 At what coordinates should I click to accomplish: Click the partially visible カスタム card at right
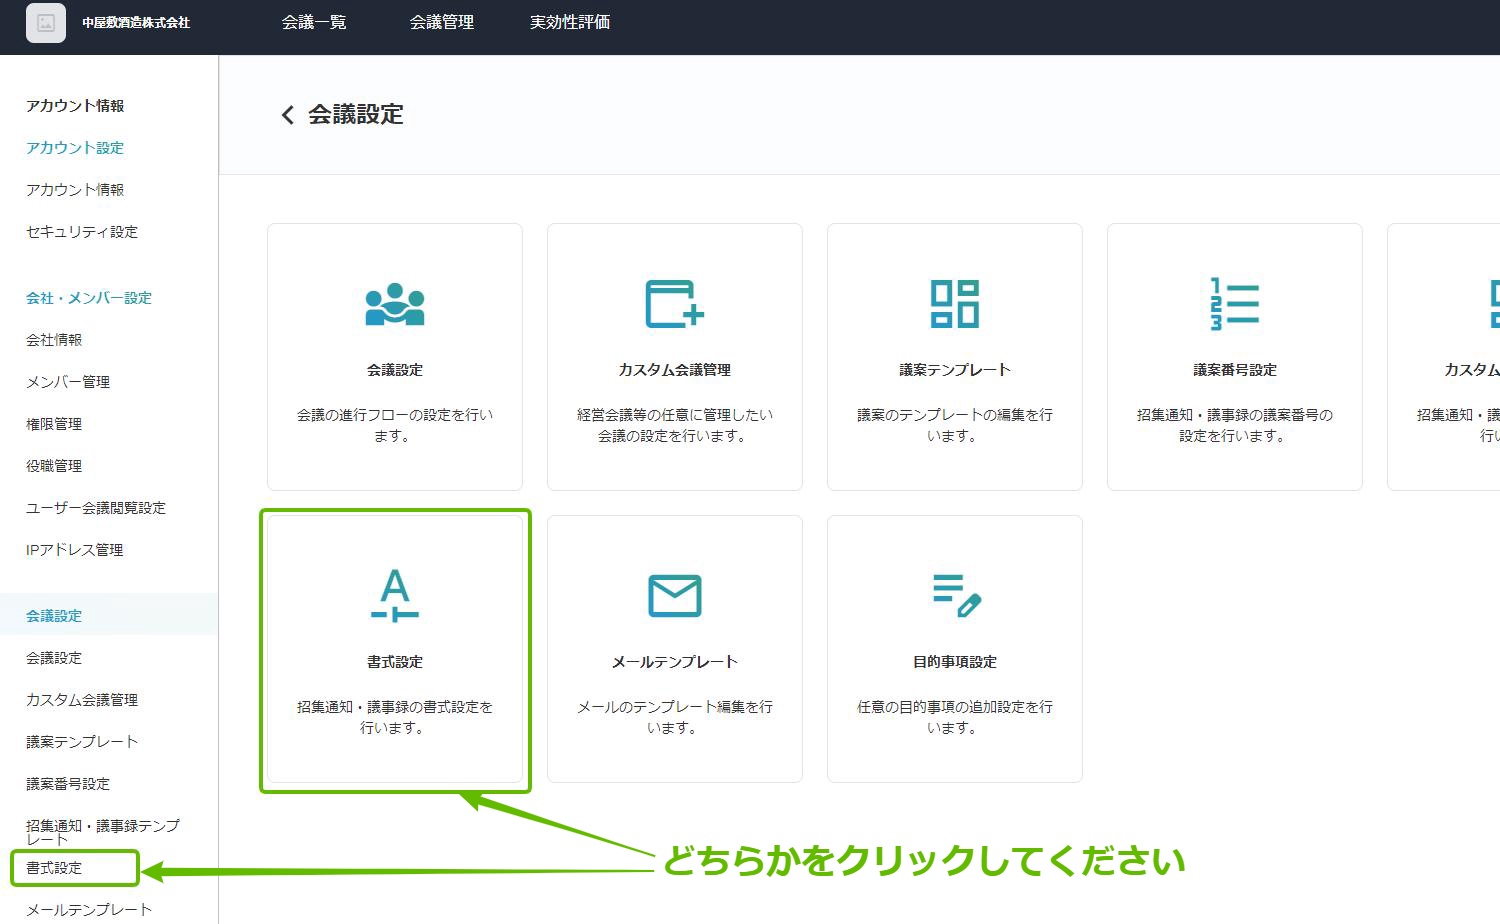(1445, 357)
